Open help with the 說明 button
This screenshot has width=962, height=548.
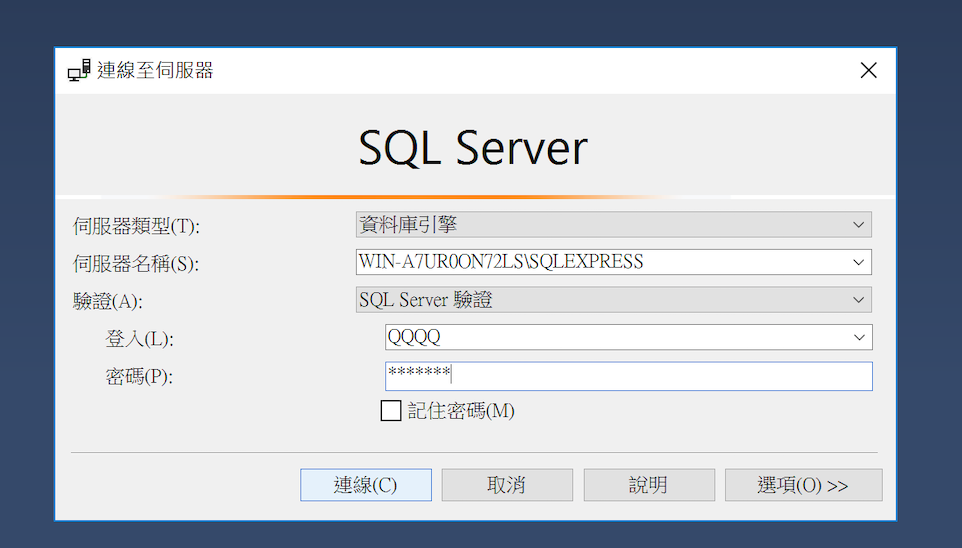[x=649, y=485]
